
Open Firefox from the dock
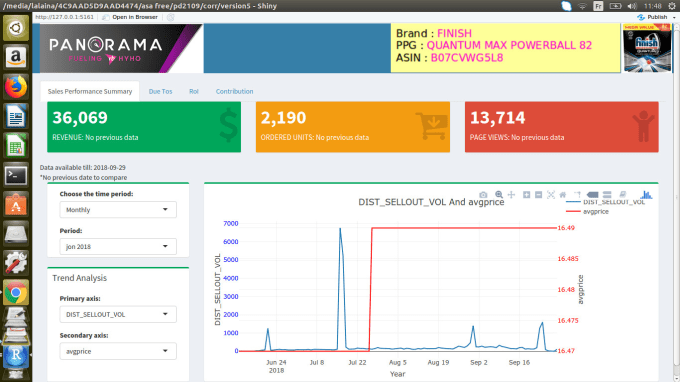(x=16, y=87)
